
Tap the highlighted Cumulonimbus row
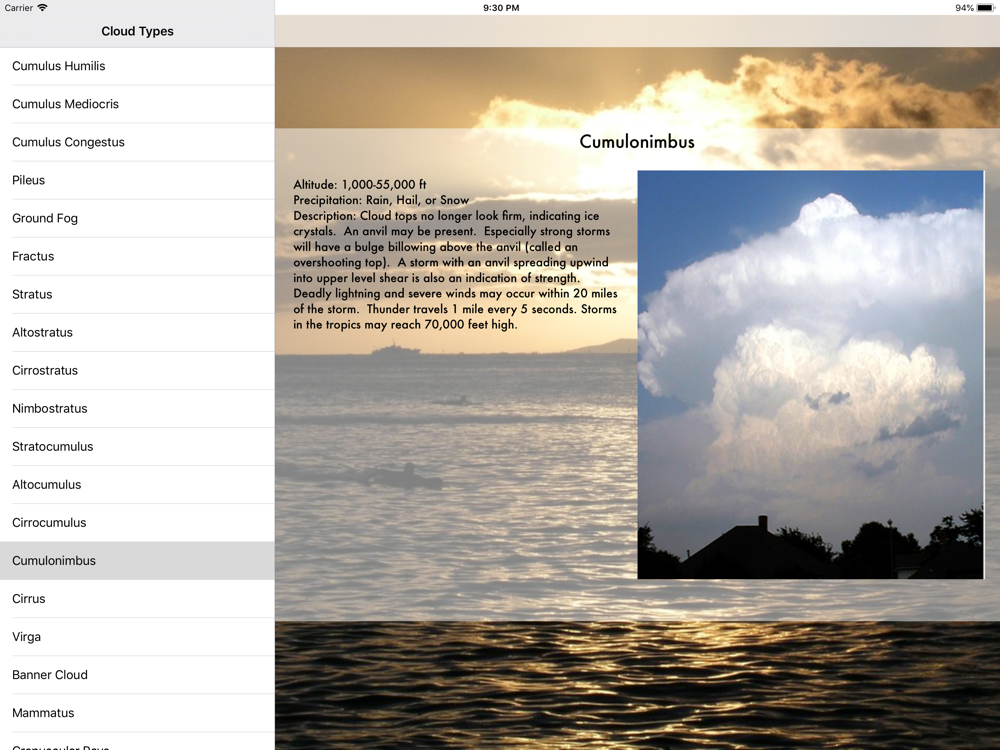click(137, 561)
